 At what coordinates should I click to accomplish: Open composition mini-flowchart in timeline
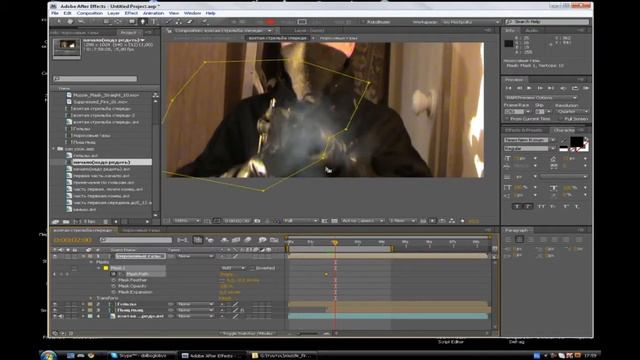[182, 240]
